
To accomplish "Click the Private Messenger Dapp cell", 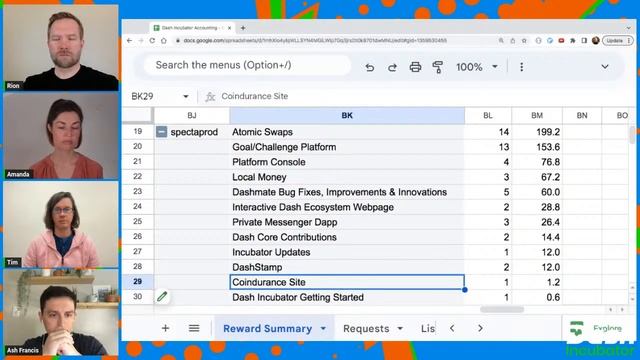I will 347,222.
